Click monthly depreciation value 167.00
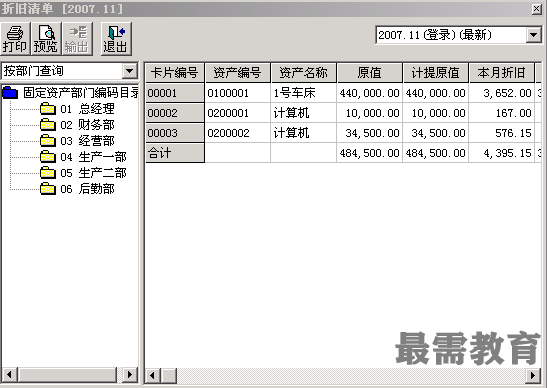Image resolution: width=547 pixels, height=388 pixels. [501, 113]
